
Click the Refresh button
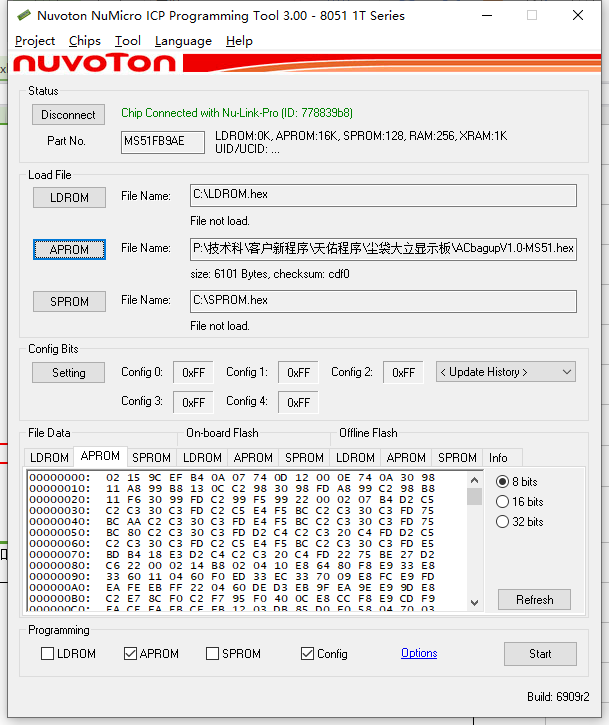point(535,600)
